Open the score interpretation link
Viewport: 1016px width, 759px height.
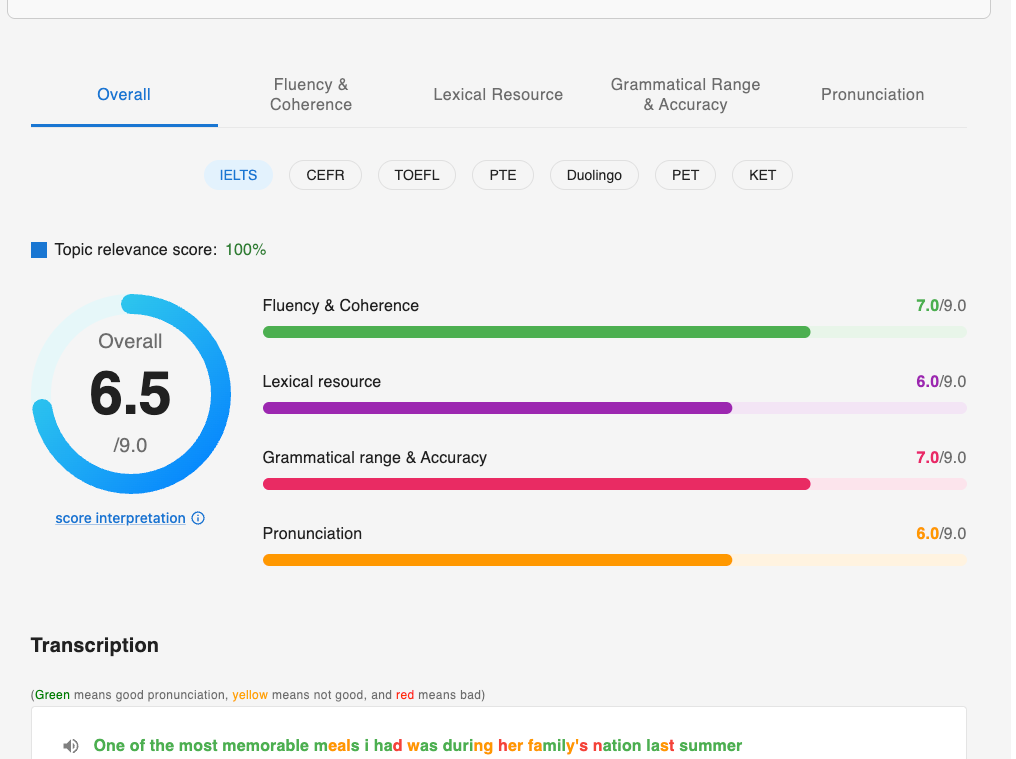pyautogui.click(x=121, y=518)
